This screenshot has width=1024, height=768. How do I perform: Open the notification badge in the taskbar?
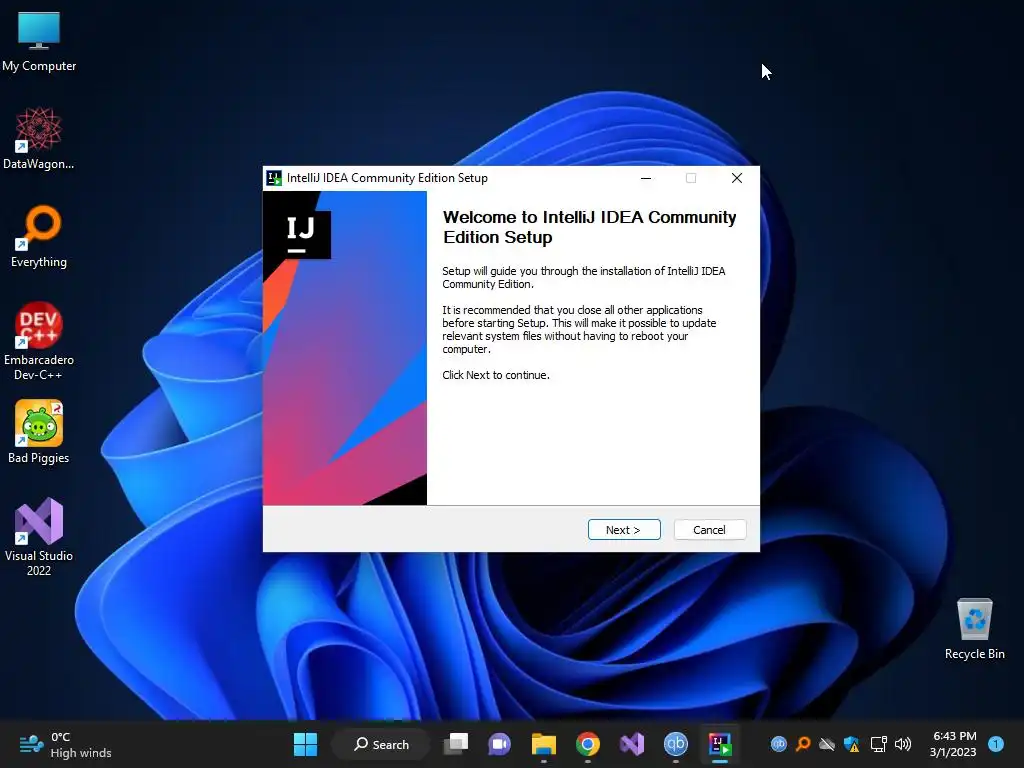point(996,744)
